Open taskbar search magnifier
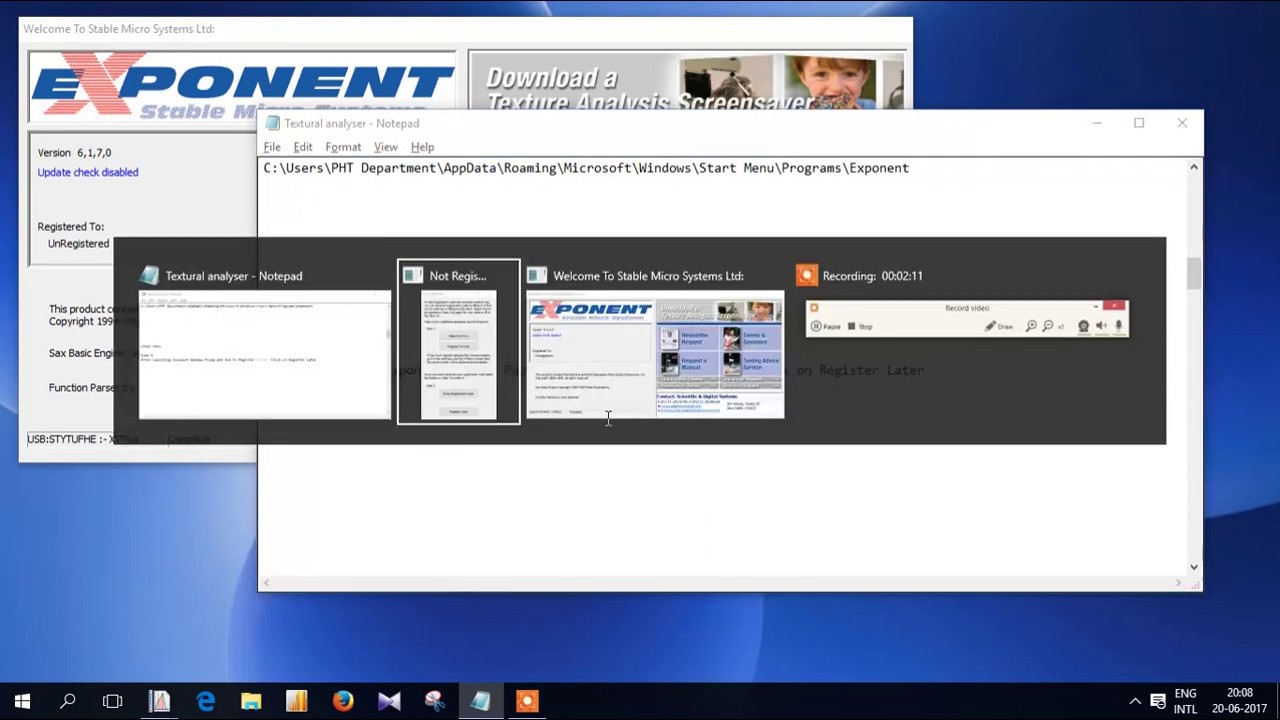This screenshot has width=1280, height=720. (x=68, y=701)
